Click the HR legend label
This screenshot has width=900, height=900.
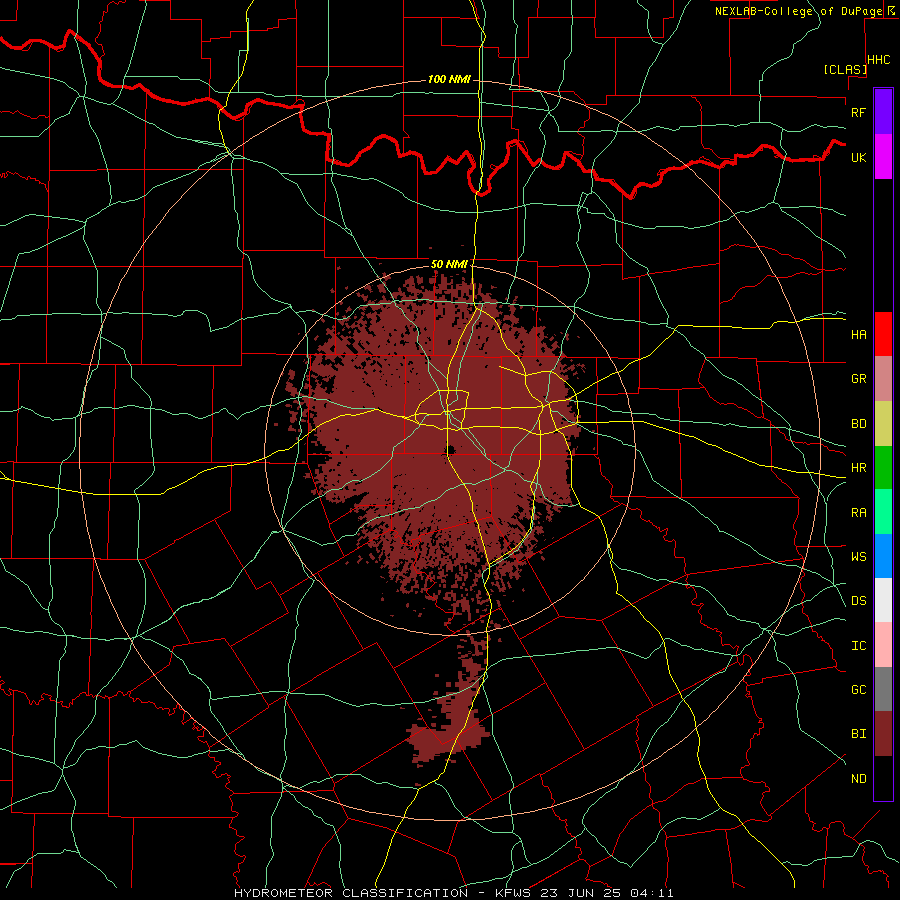click(858, 468)
